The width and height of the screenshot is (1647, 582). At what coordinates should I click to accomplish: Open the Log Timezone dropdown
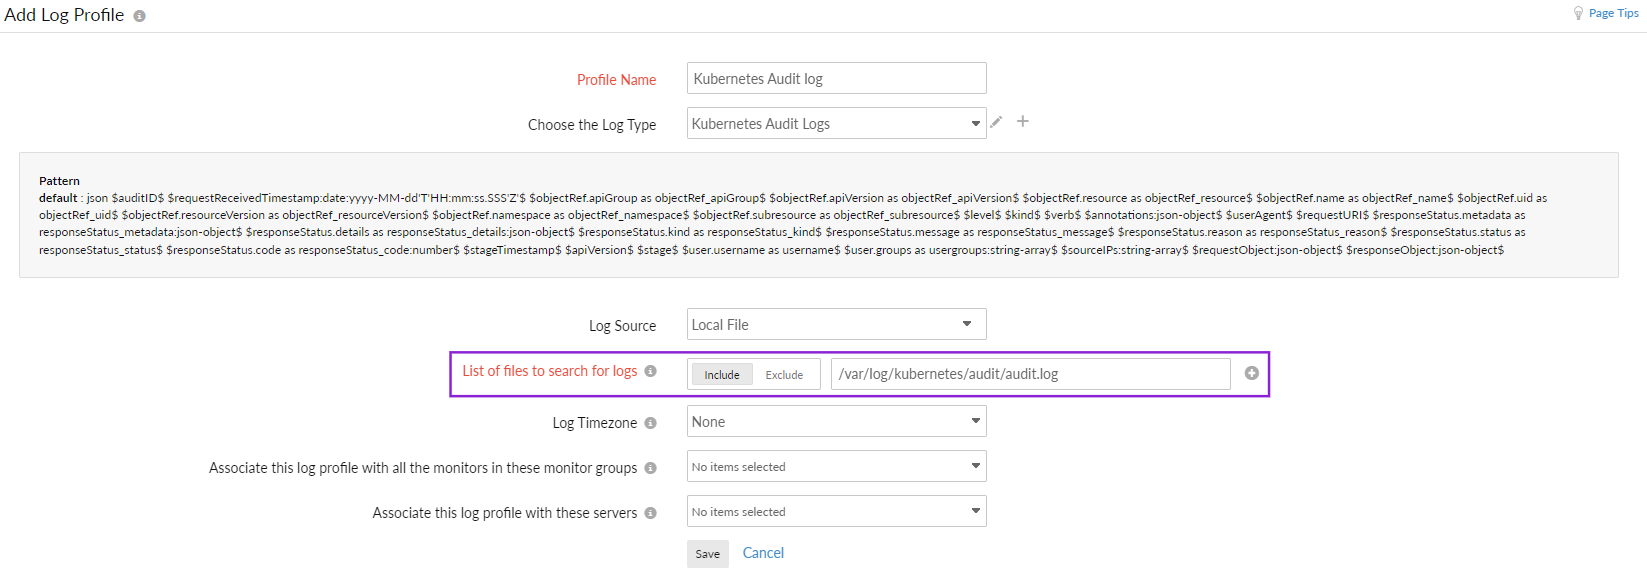click(836, 421)
